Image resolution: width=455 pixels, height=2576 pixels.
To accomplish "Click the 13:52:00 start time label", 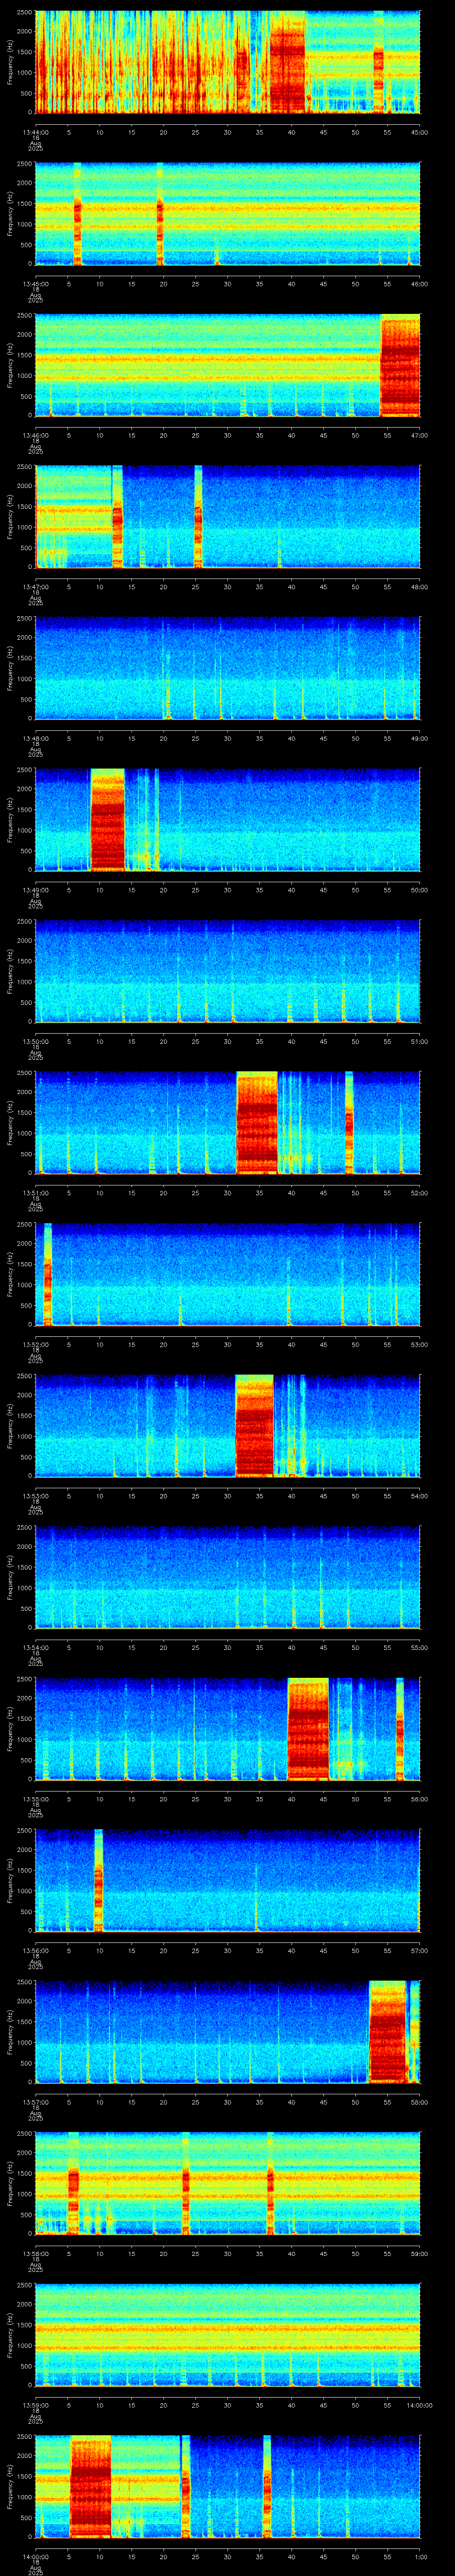I will (x=36, y=1344).
